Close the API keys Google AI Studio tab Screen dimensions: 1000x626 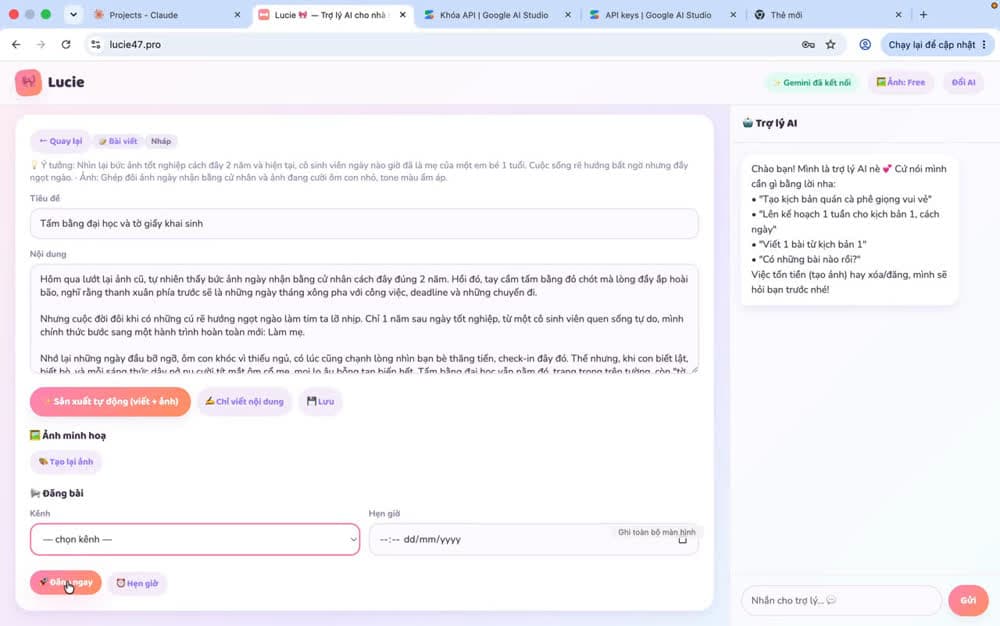733,15
